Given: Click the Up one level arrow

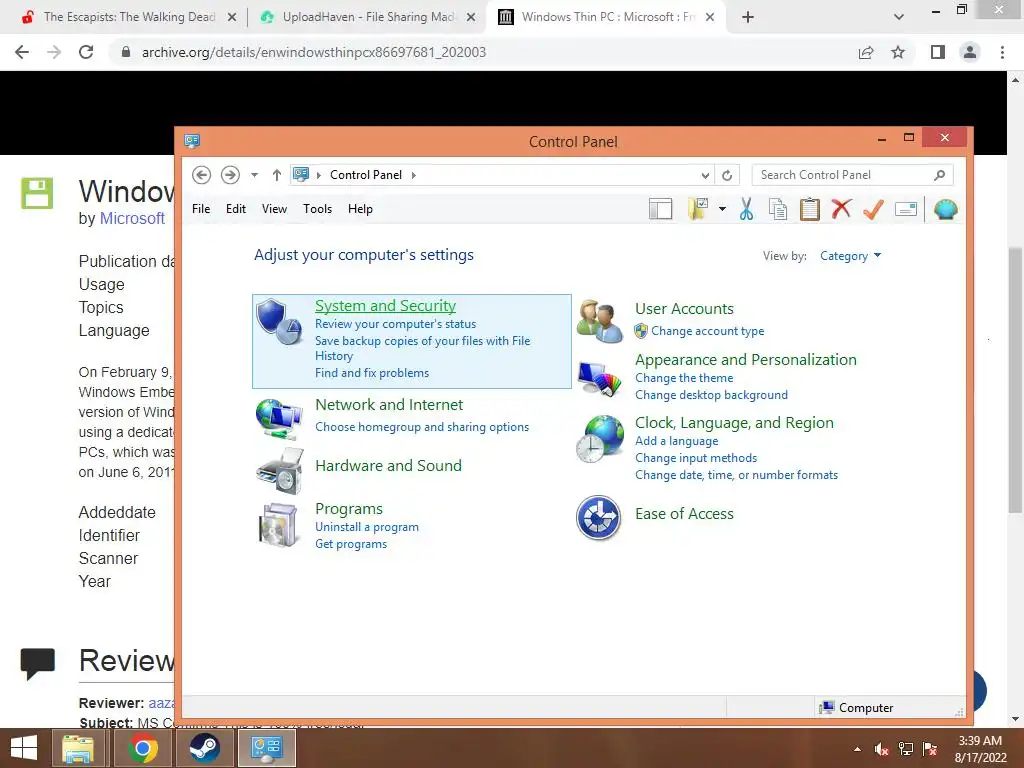Looking at the screenshot, I should coord(277,175).
